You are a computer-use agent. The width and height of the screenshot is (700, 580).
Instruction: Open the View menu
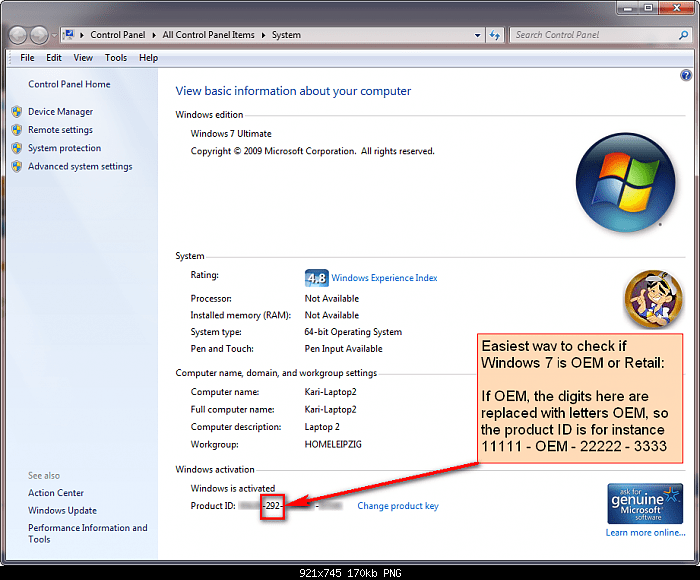83,58
